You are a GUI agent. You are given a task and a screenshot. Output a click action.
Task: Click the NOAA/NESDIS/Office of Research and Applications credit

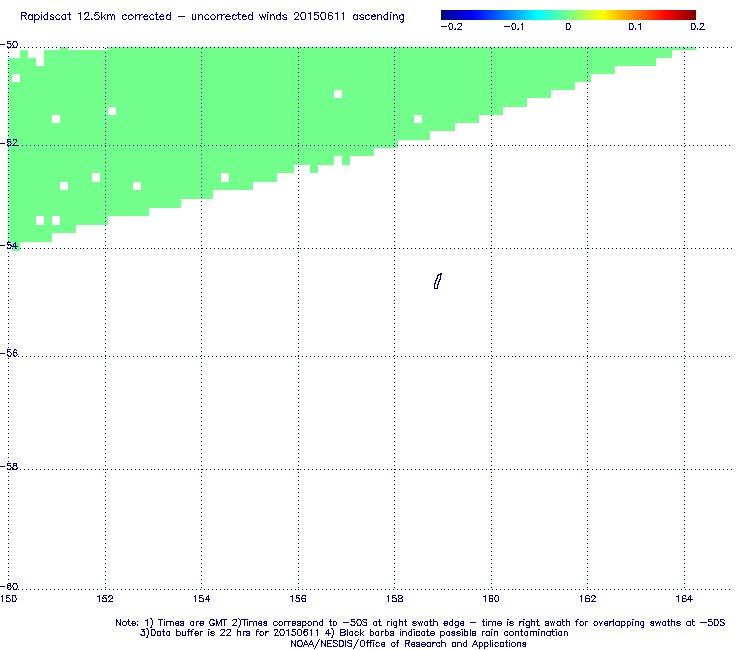(408, 644)
